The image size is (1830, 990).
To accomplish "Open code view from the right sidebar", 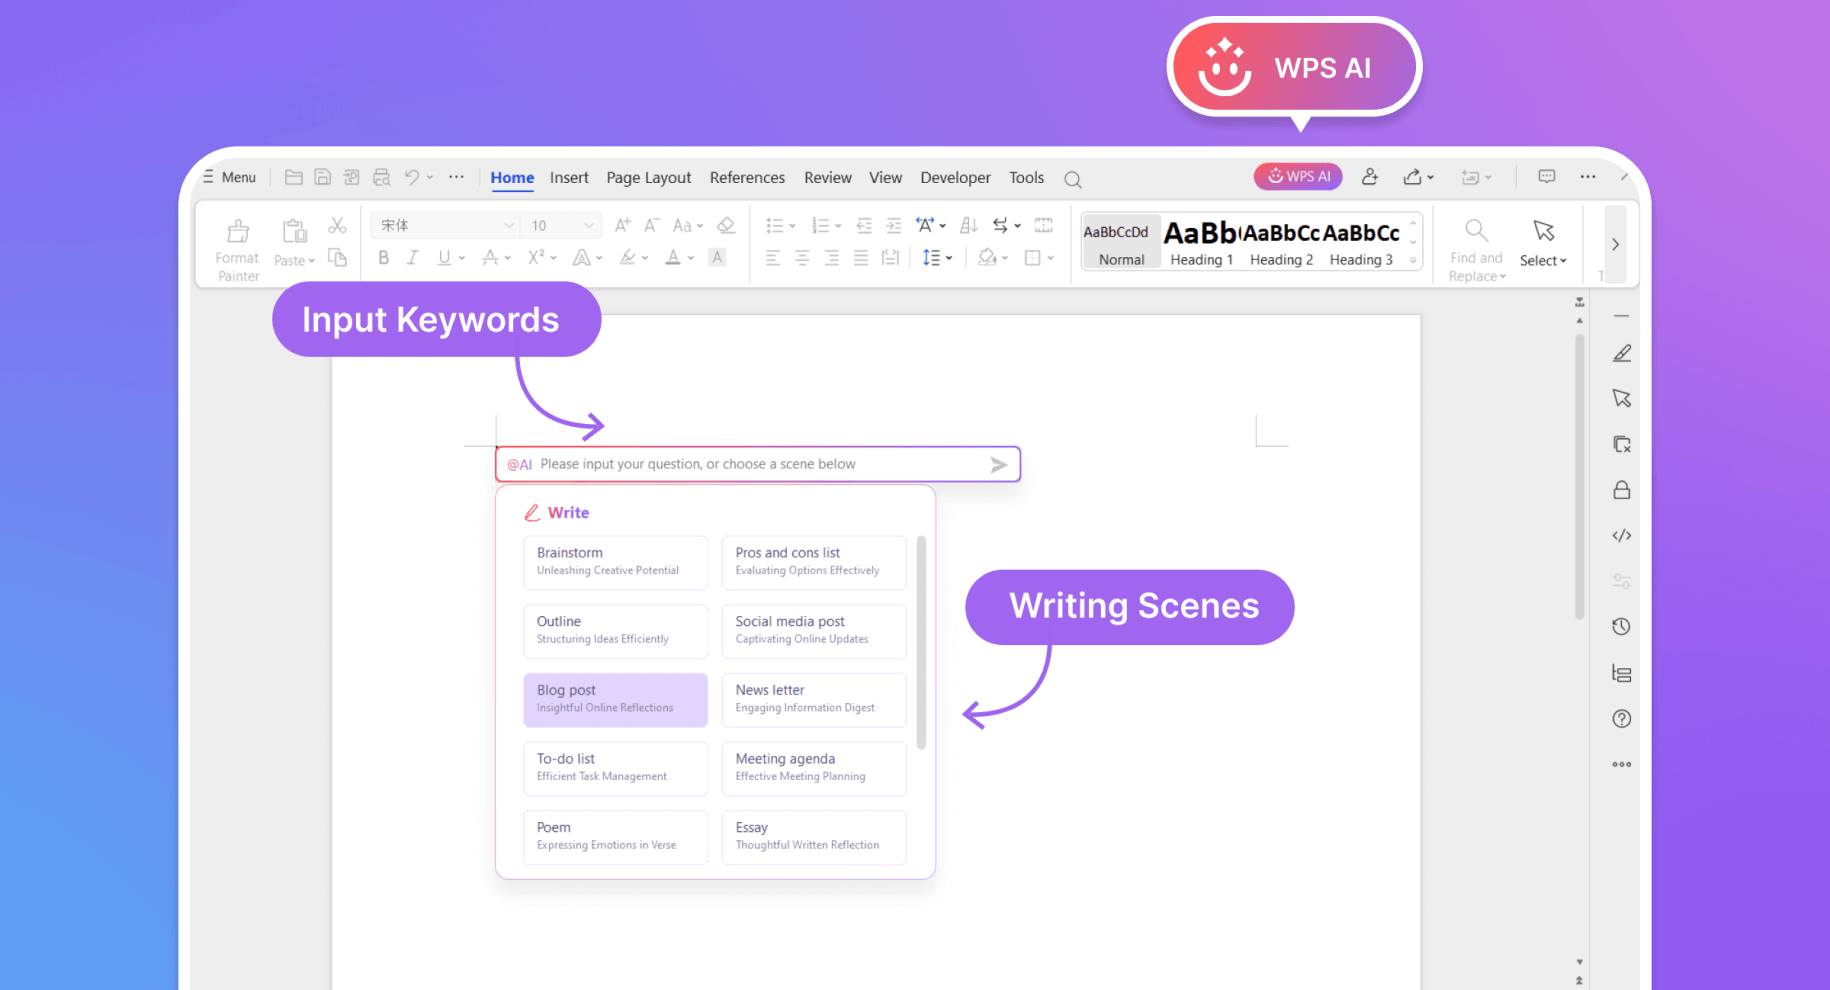I will pos(1621,535).
